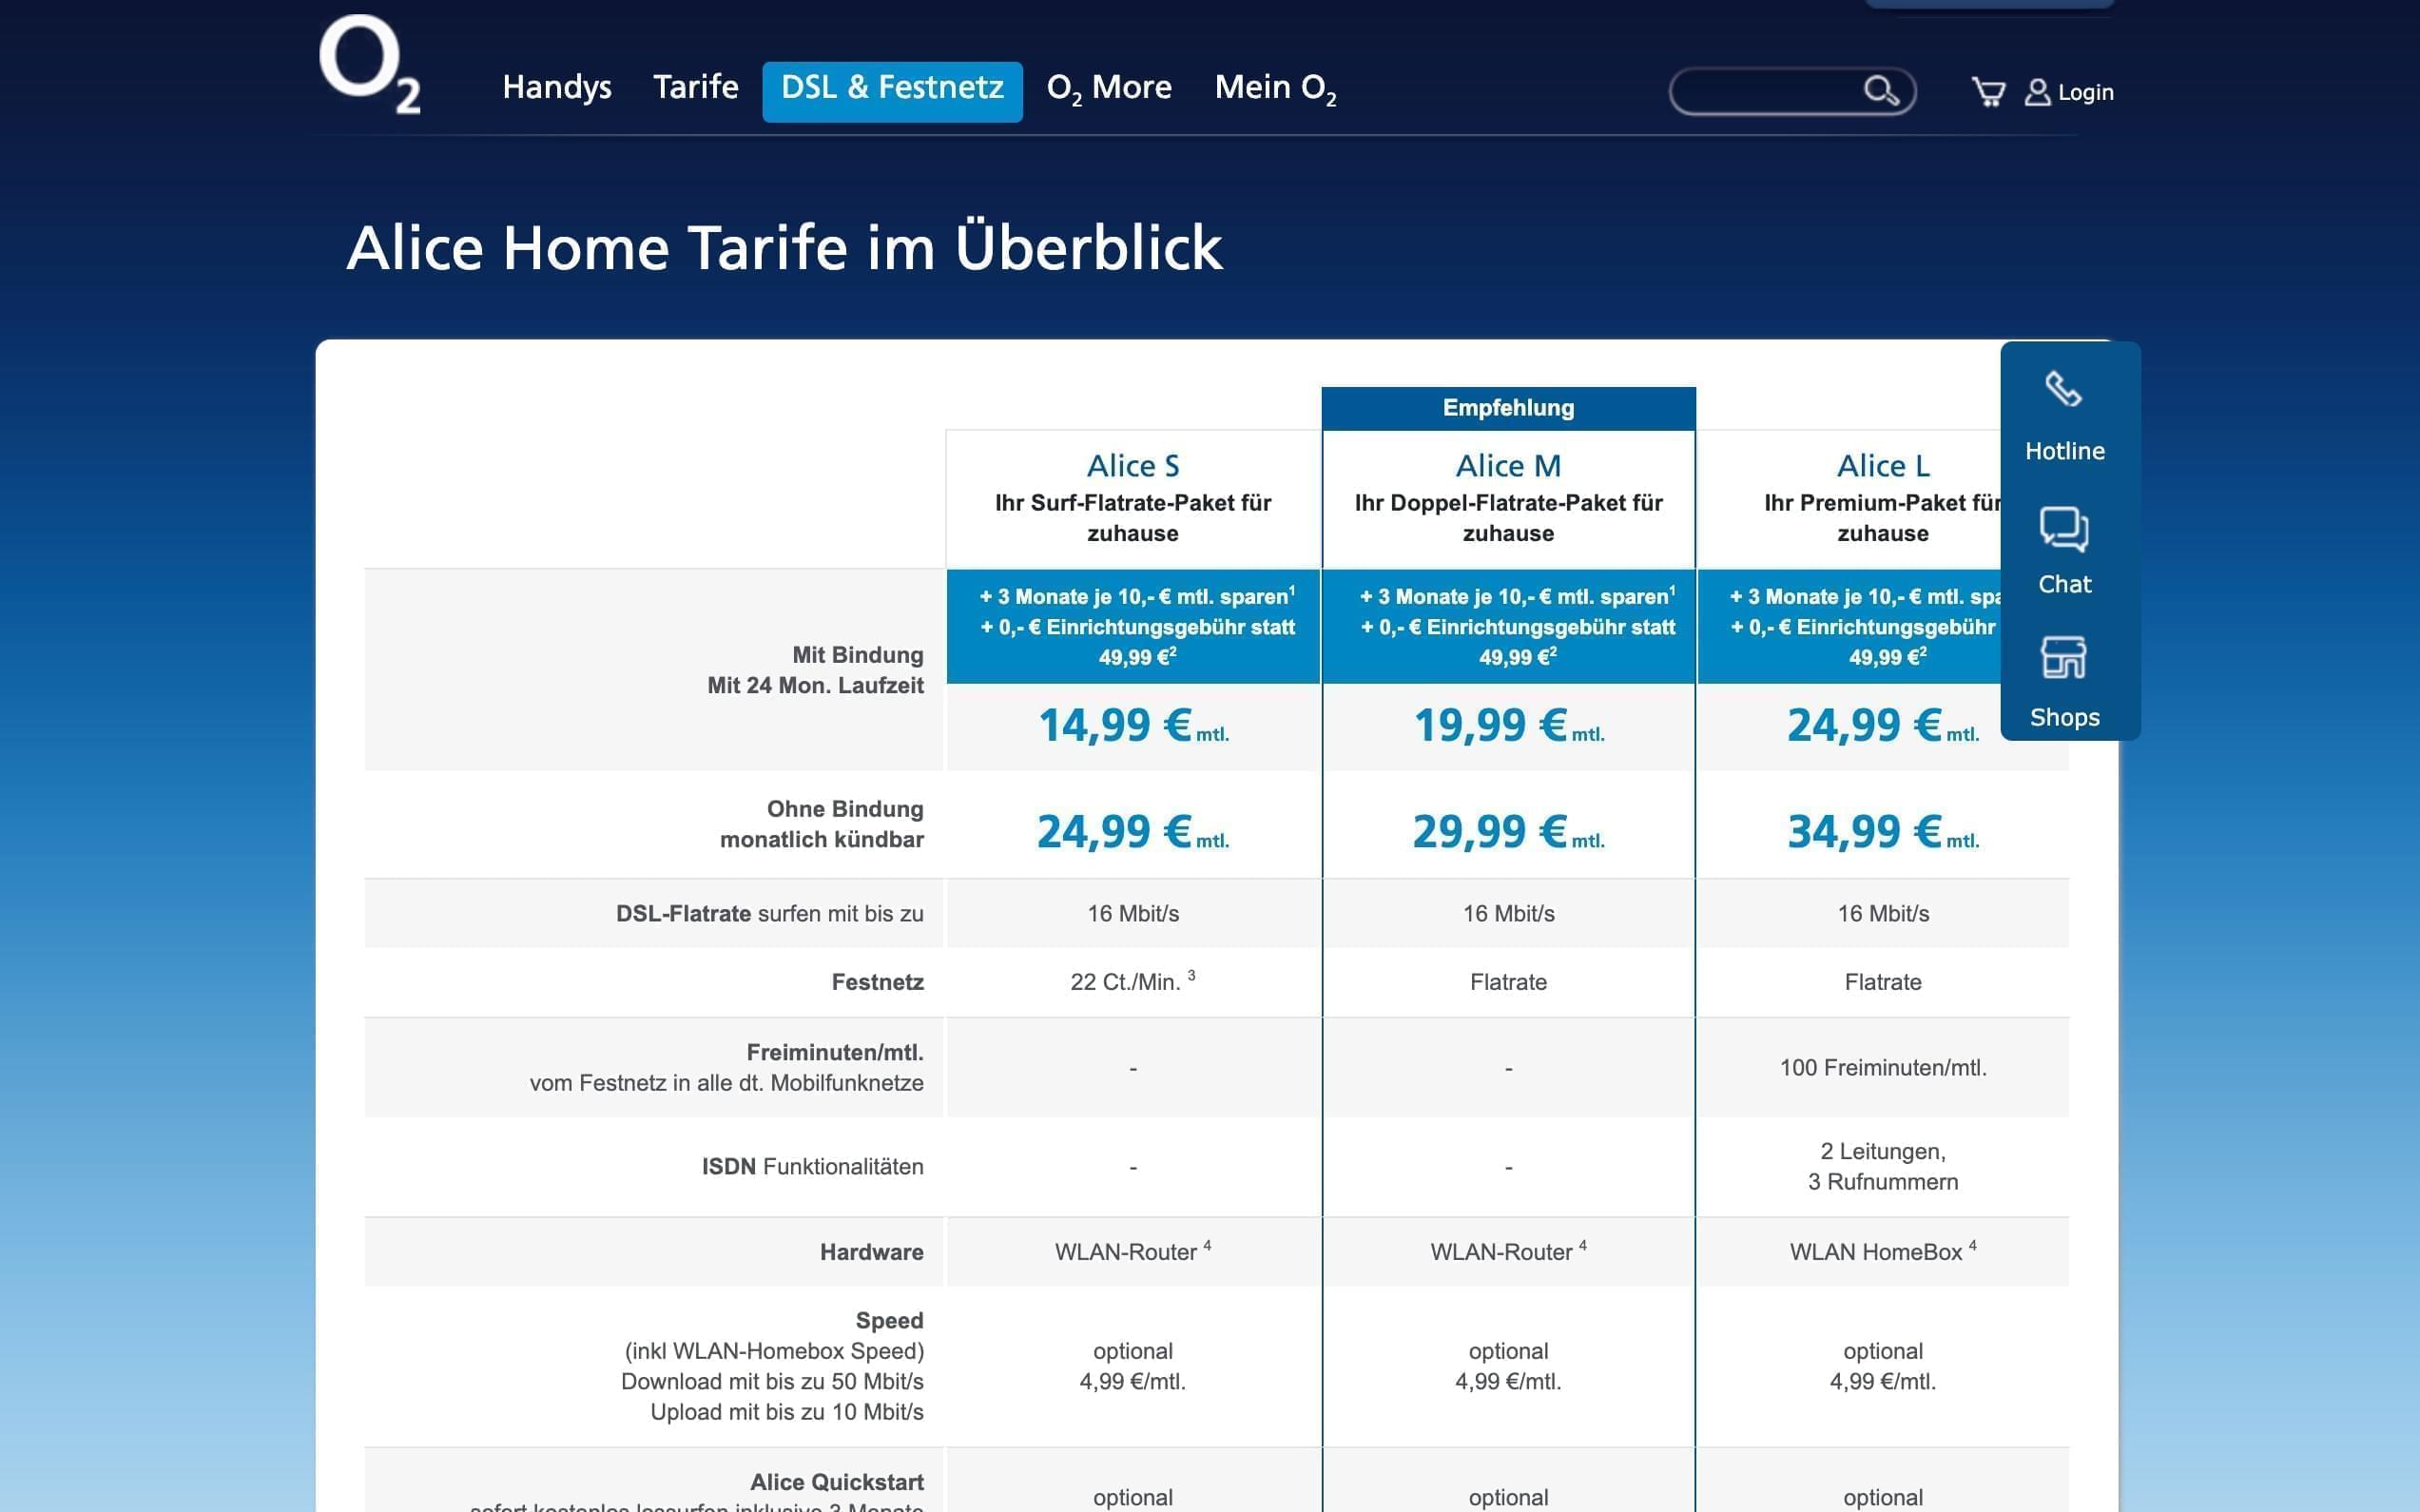Click the Login link
This screenshot has width=2420, height=1512.
[x=2085, y=92]
